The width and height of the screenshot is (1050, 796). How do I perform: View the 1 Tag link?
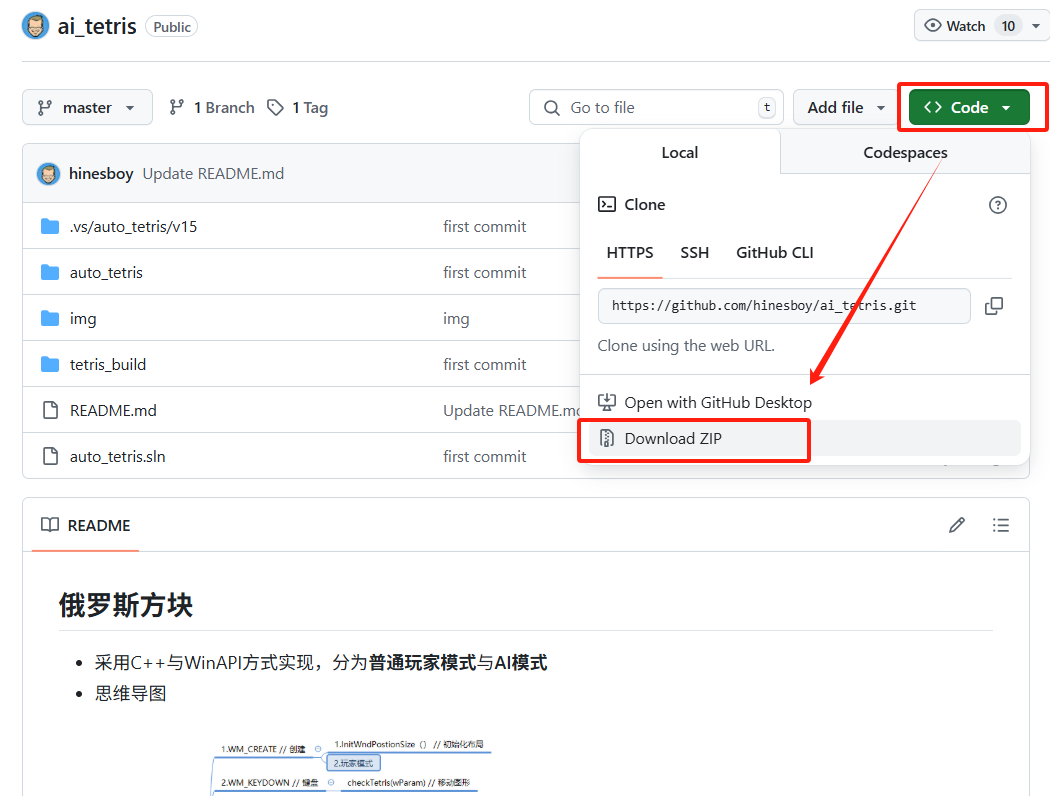[297, 108]
